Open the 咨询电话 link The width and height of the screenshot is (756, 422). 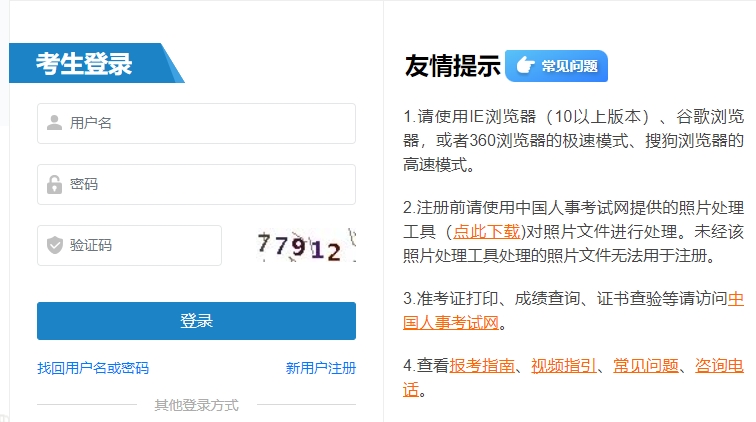(x=717, y=365)
